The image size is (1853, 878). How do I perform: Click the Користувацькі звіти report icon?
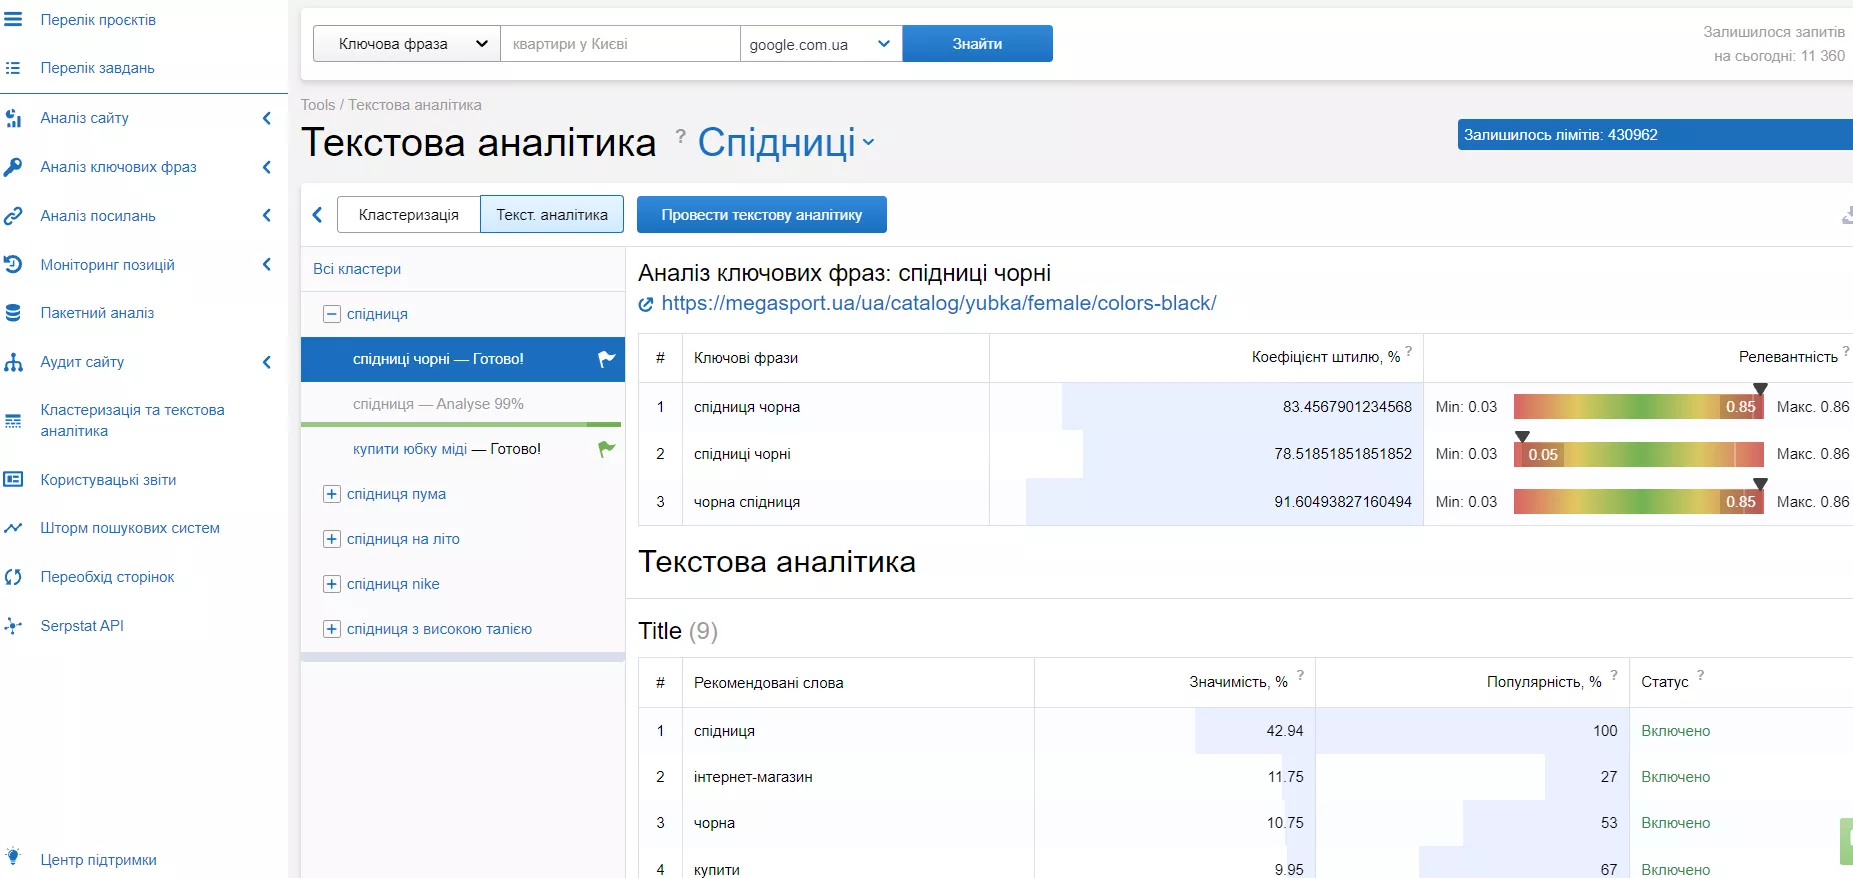click(x=13, y=479)
